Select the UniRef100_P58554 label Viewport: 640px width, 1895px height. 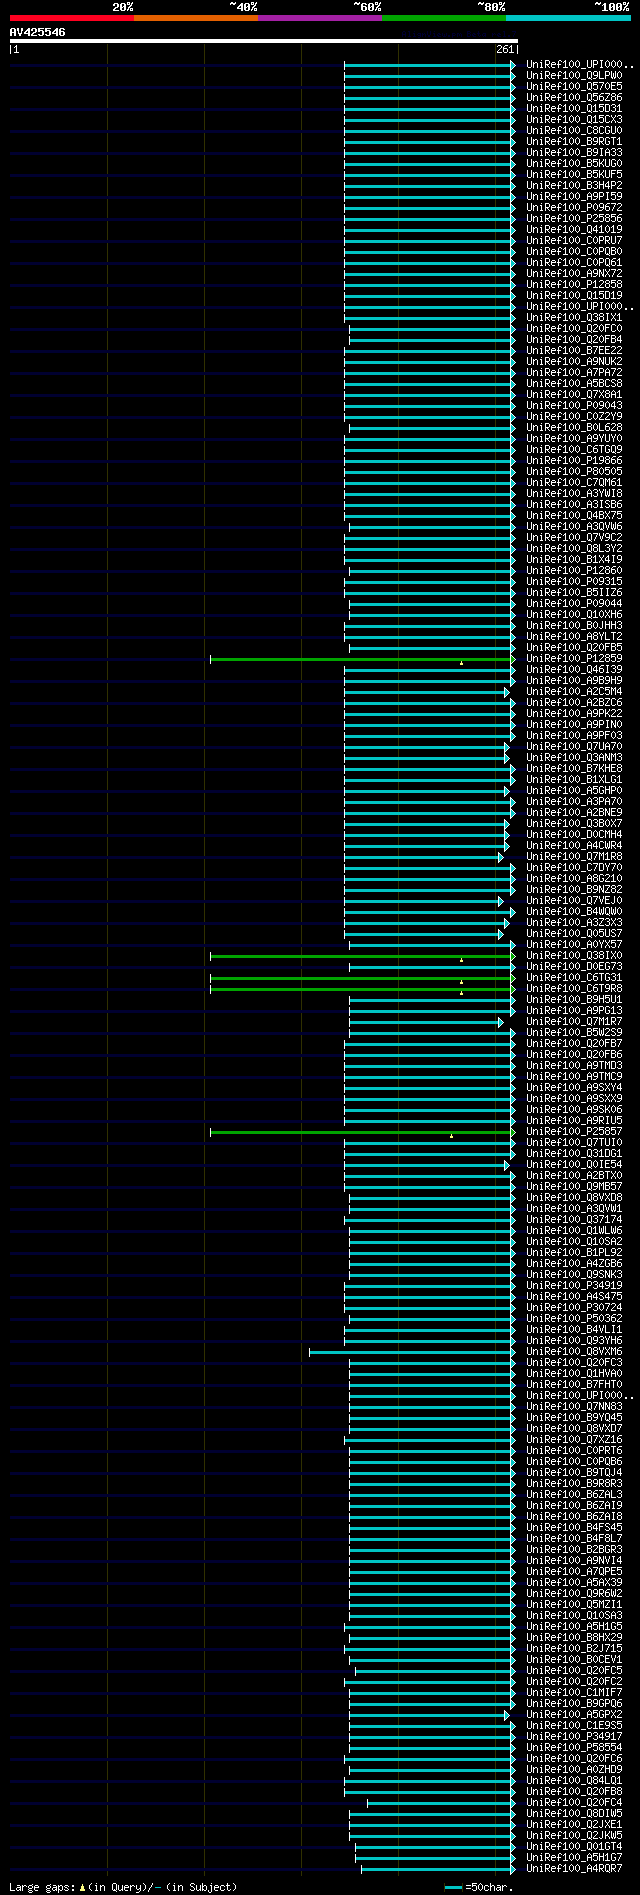(574, 1748)
